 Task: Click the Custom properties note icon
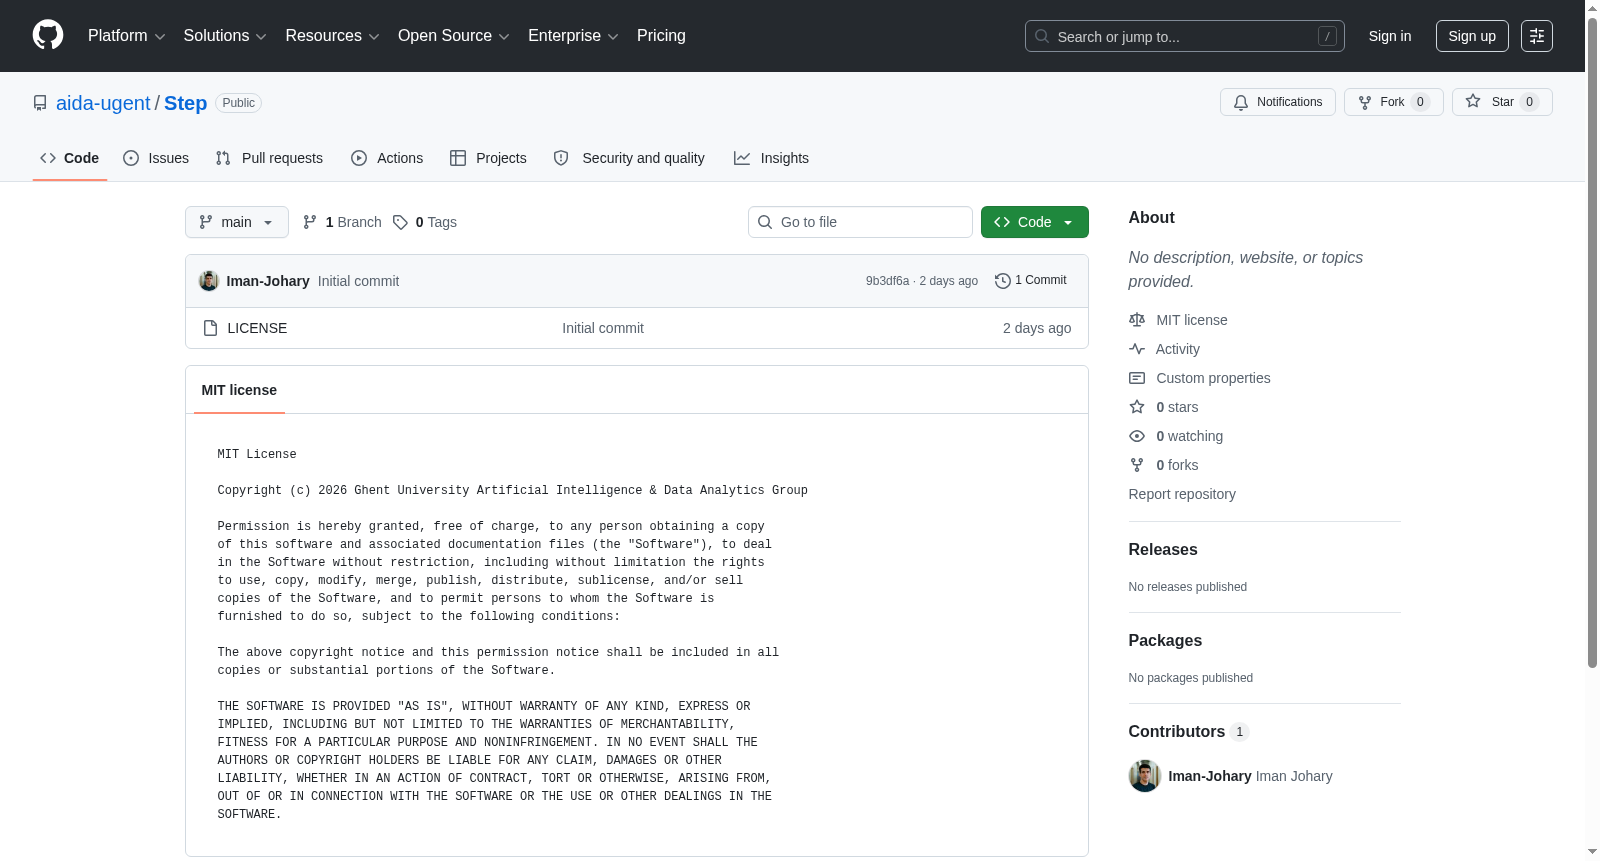click(x=1137, y=378)
